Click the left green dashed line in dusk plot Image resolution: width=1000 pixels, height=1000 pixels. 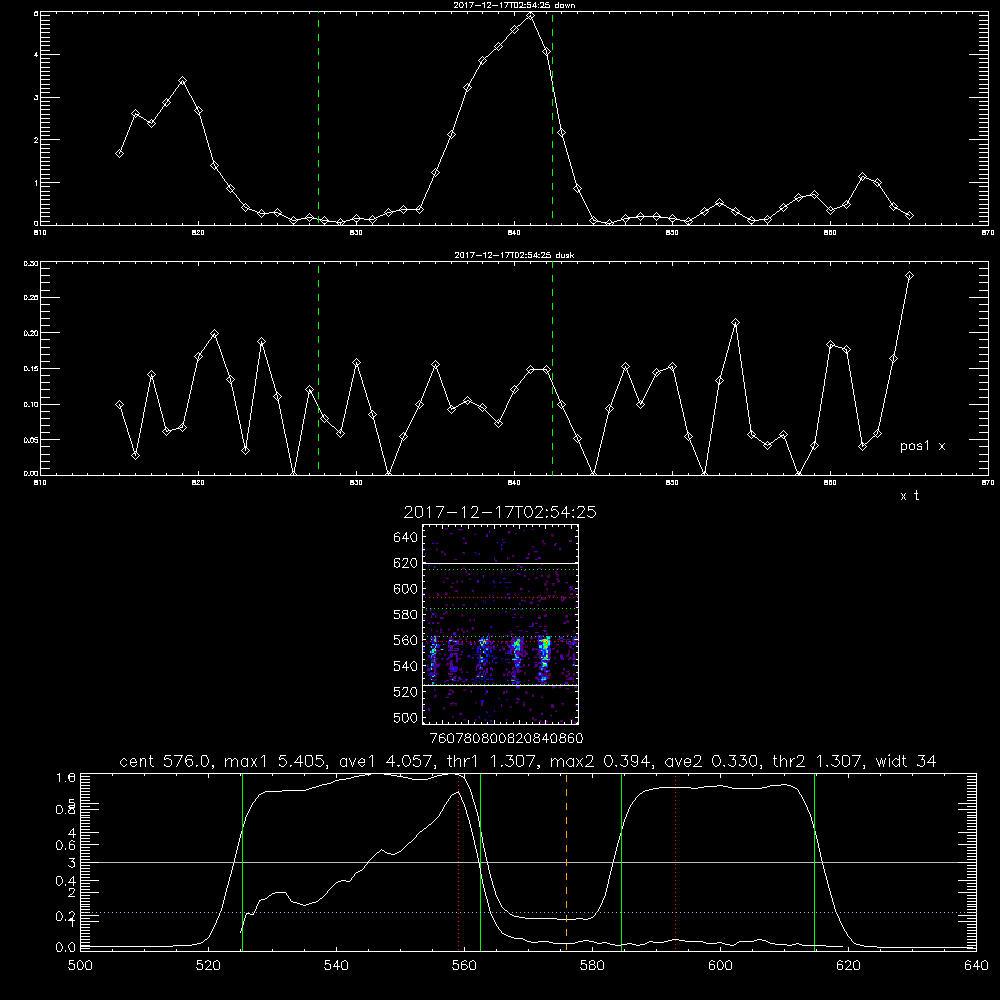point(318,368)
